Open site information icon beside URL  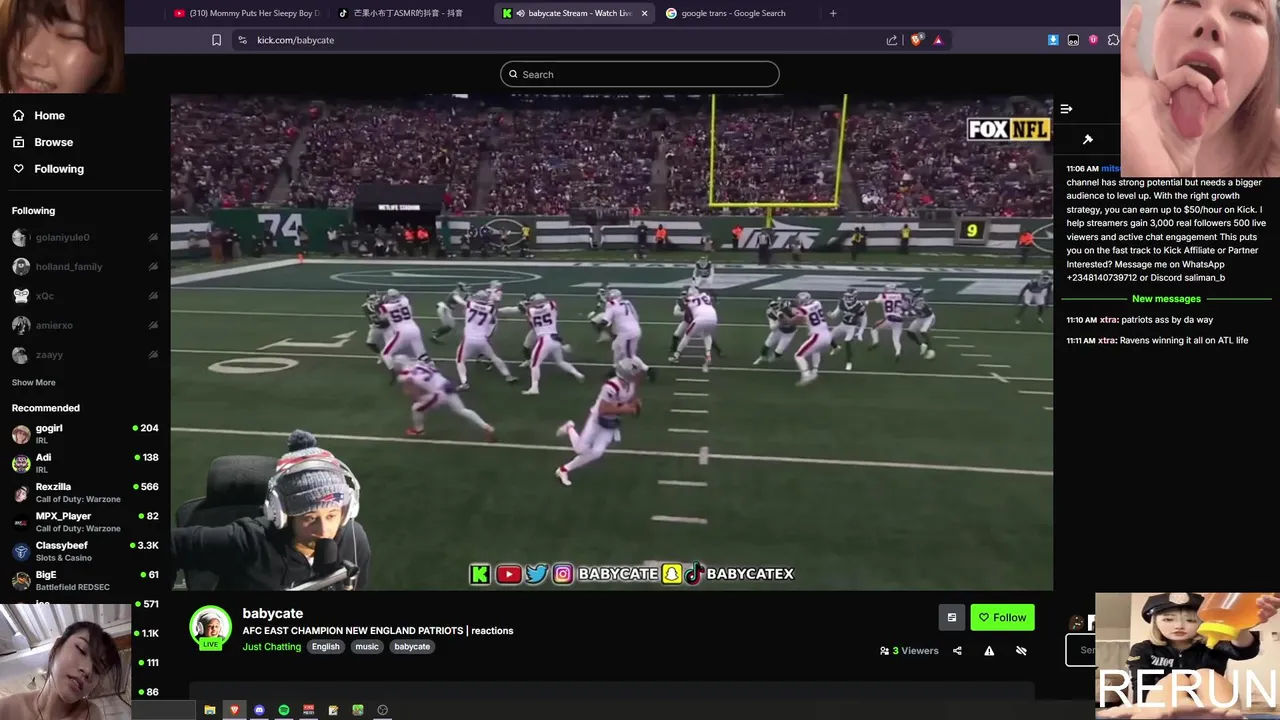tap(242, 40)
